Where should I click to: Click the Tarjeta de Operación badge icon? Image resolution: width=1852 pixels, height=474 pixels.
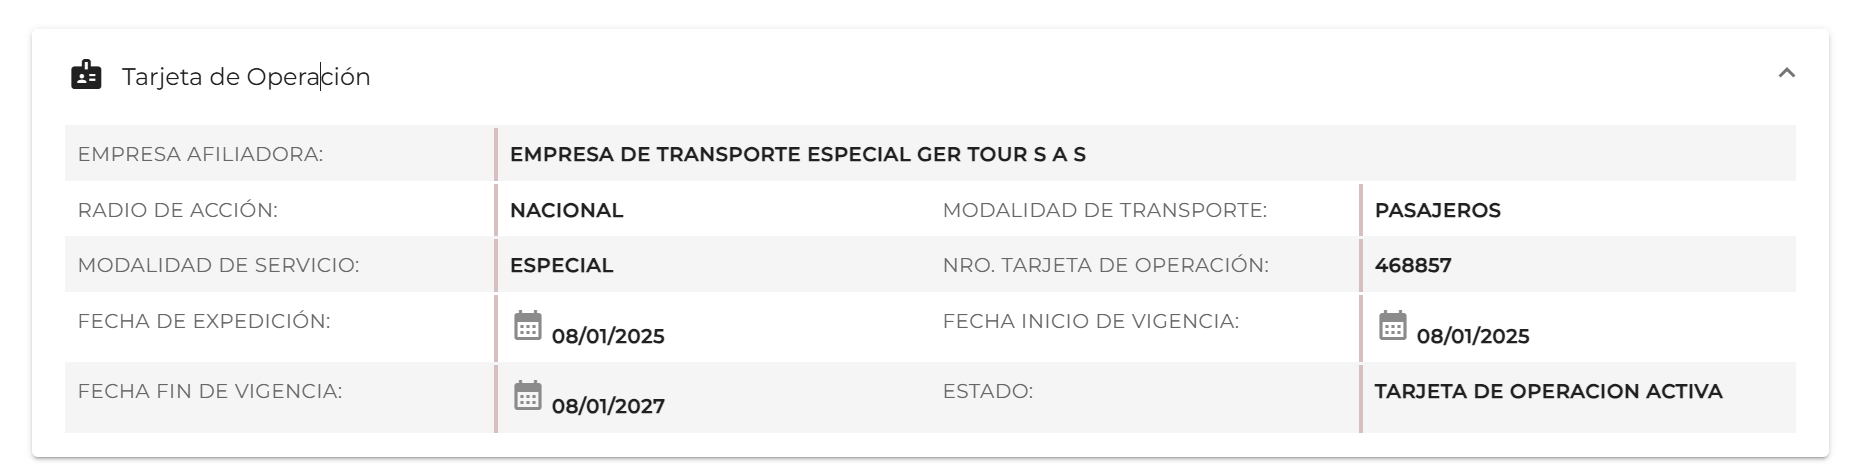point(86,76)
